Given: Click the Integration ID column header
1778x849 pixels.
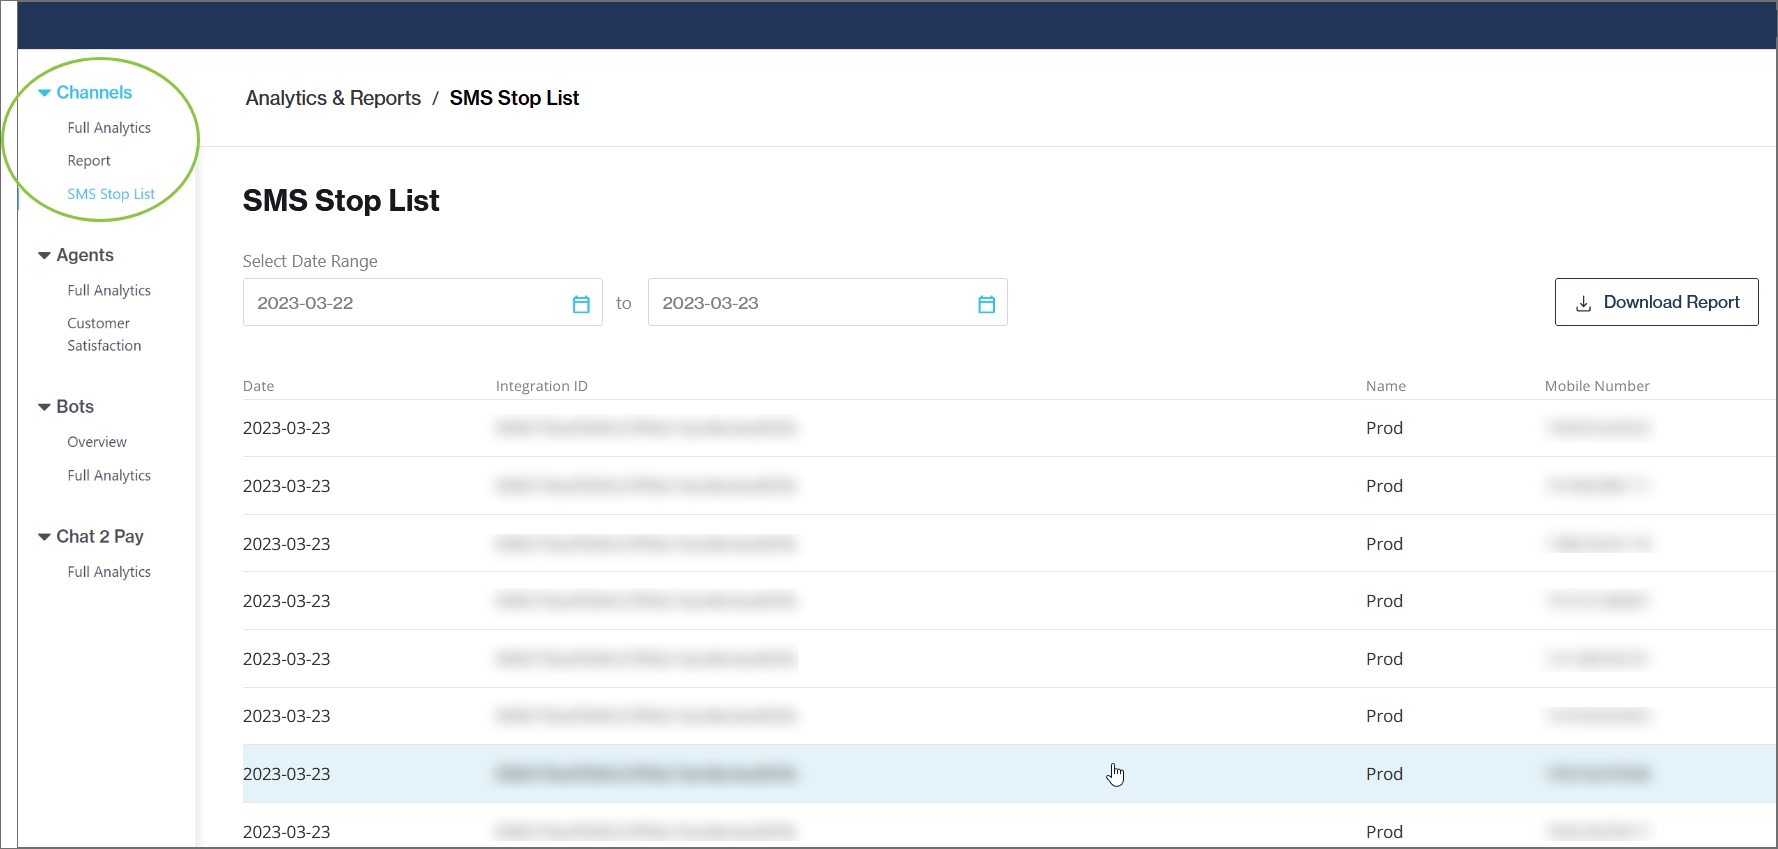Looking at the screenshot, I should pos(541,386).
